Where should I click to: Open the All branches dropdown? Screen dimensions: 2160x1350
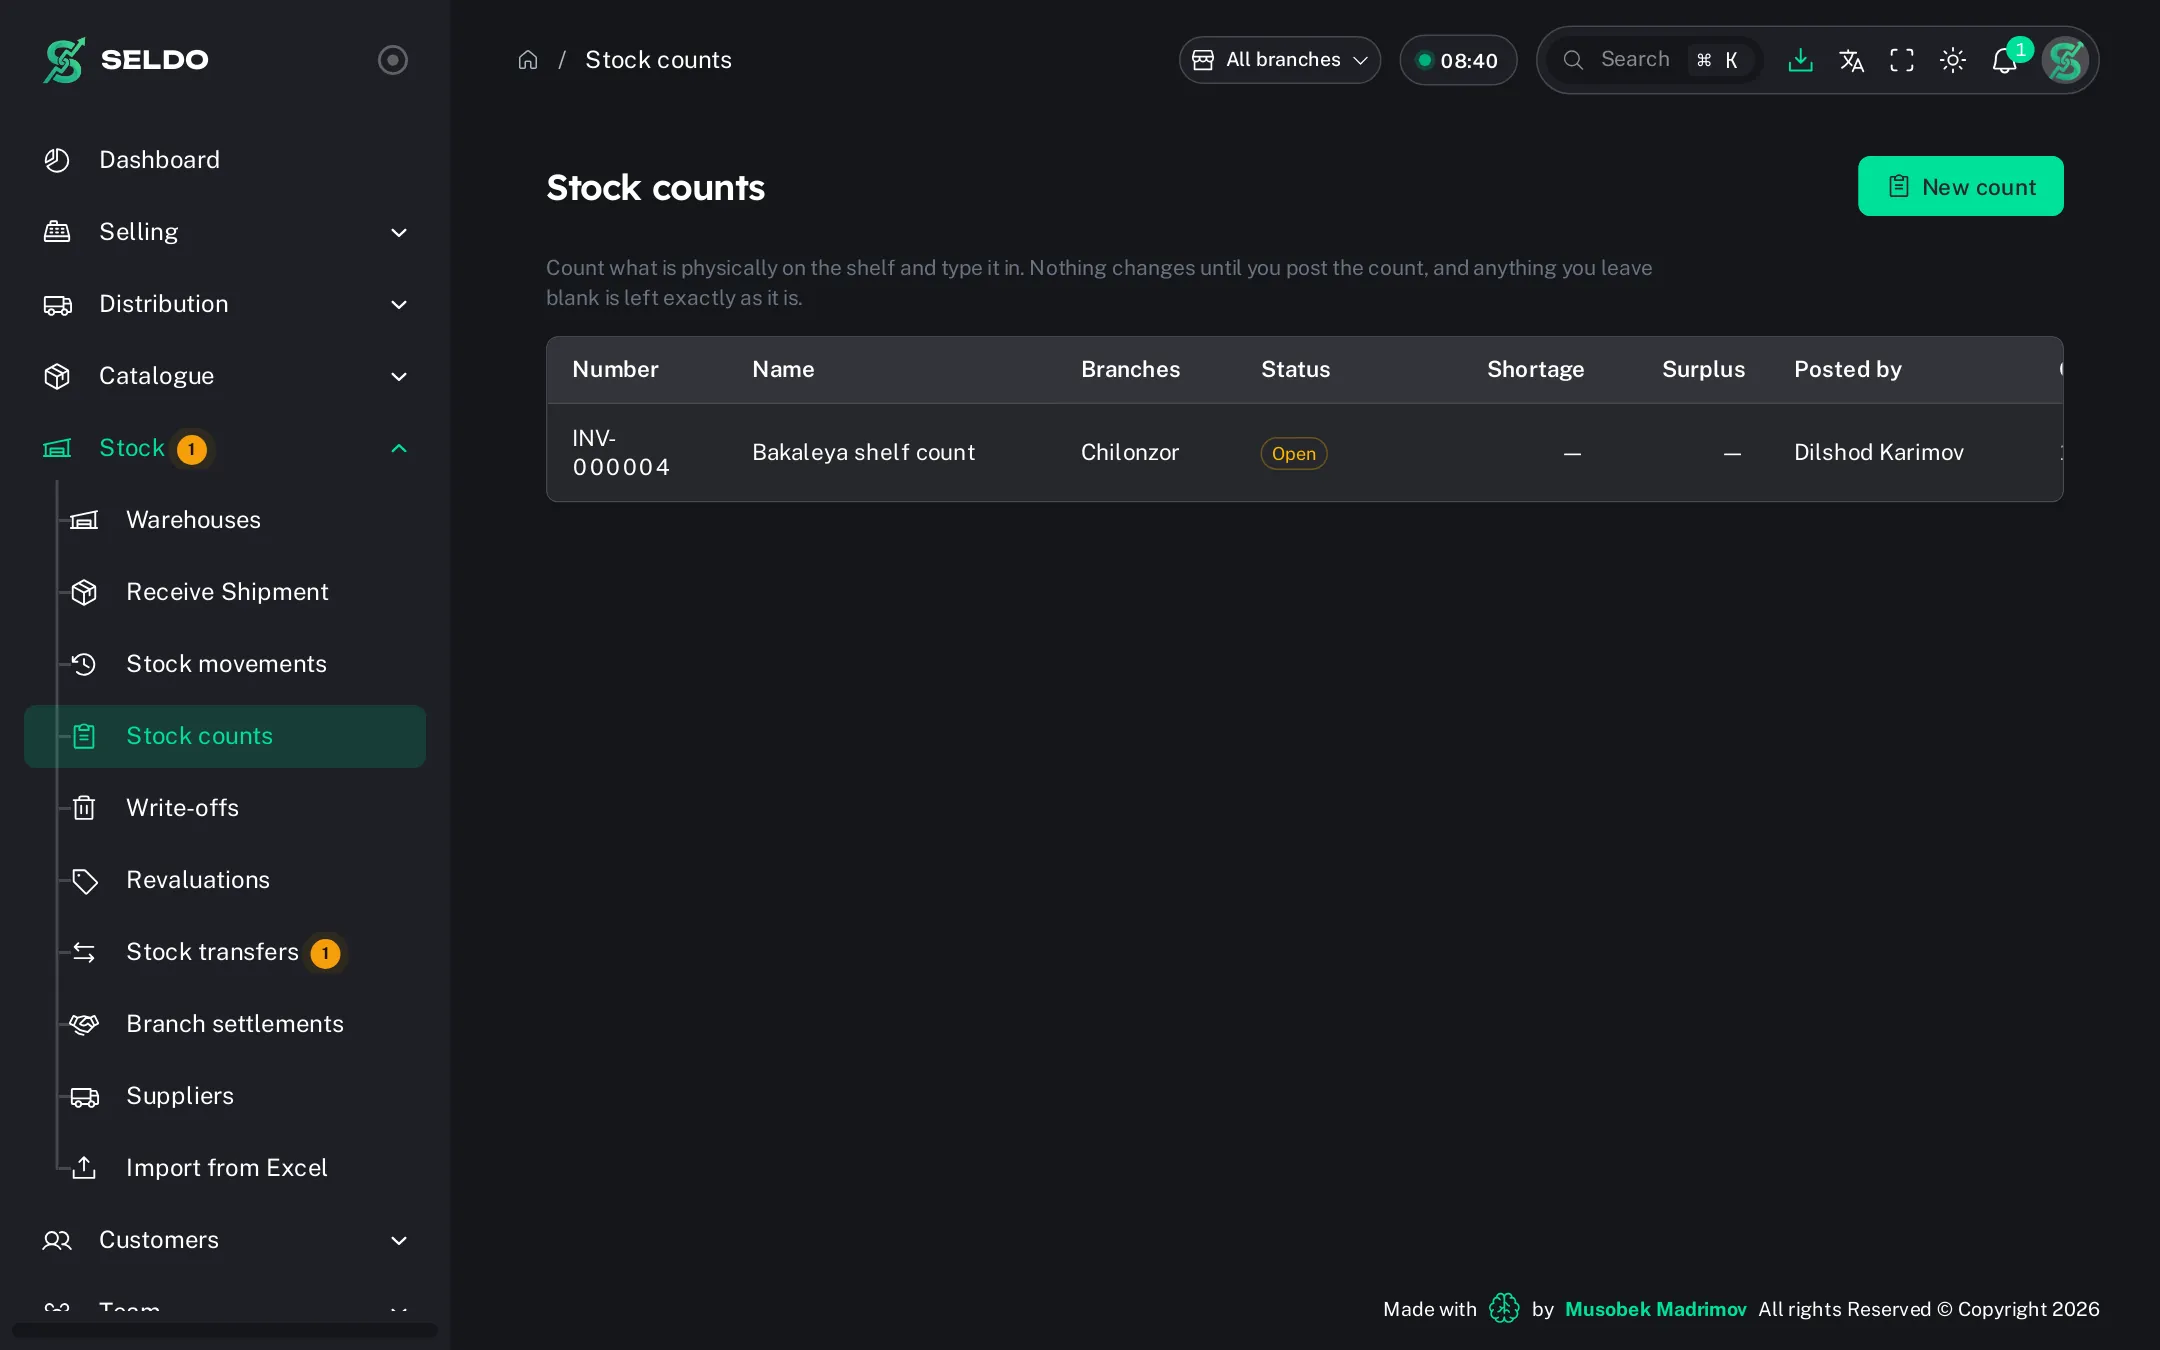click(1280, 60)
